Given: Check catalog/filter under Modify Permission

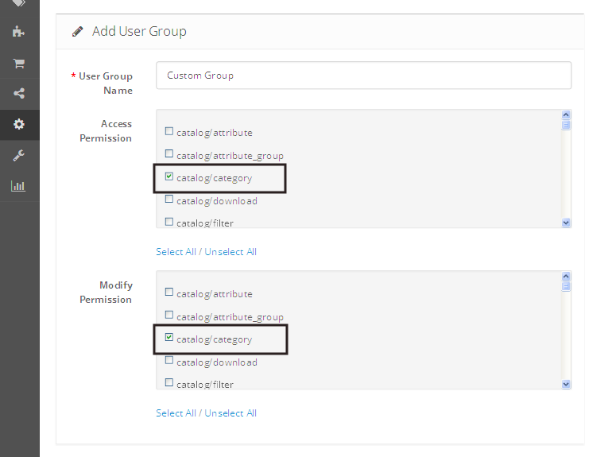Looking at the screenshot, I should click(x=169, y=383).
